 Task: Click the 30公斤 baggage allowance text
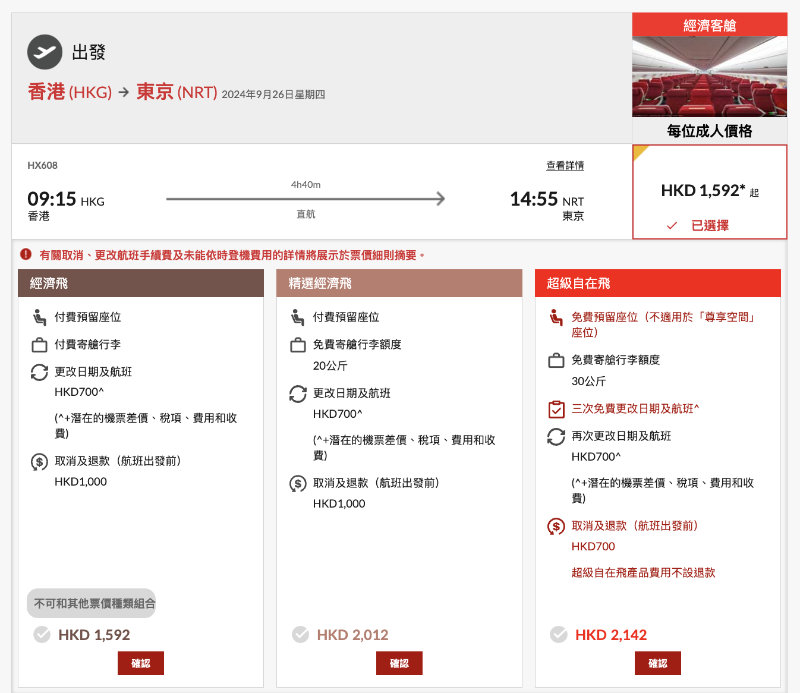point(588,381)
